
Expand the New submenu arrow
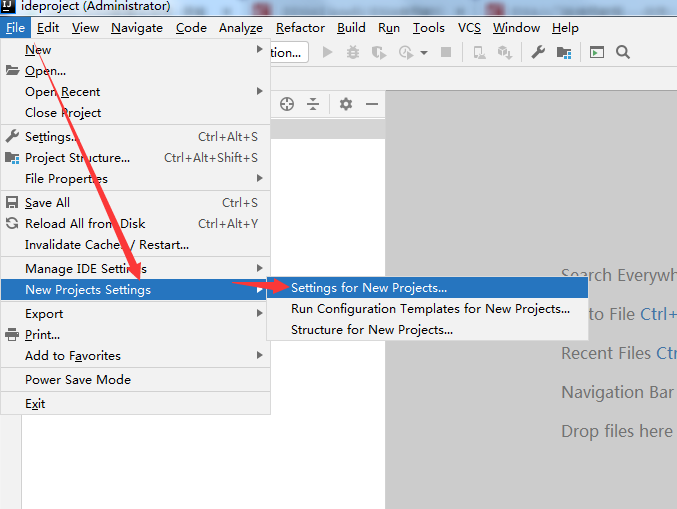coord(259,49)
